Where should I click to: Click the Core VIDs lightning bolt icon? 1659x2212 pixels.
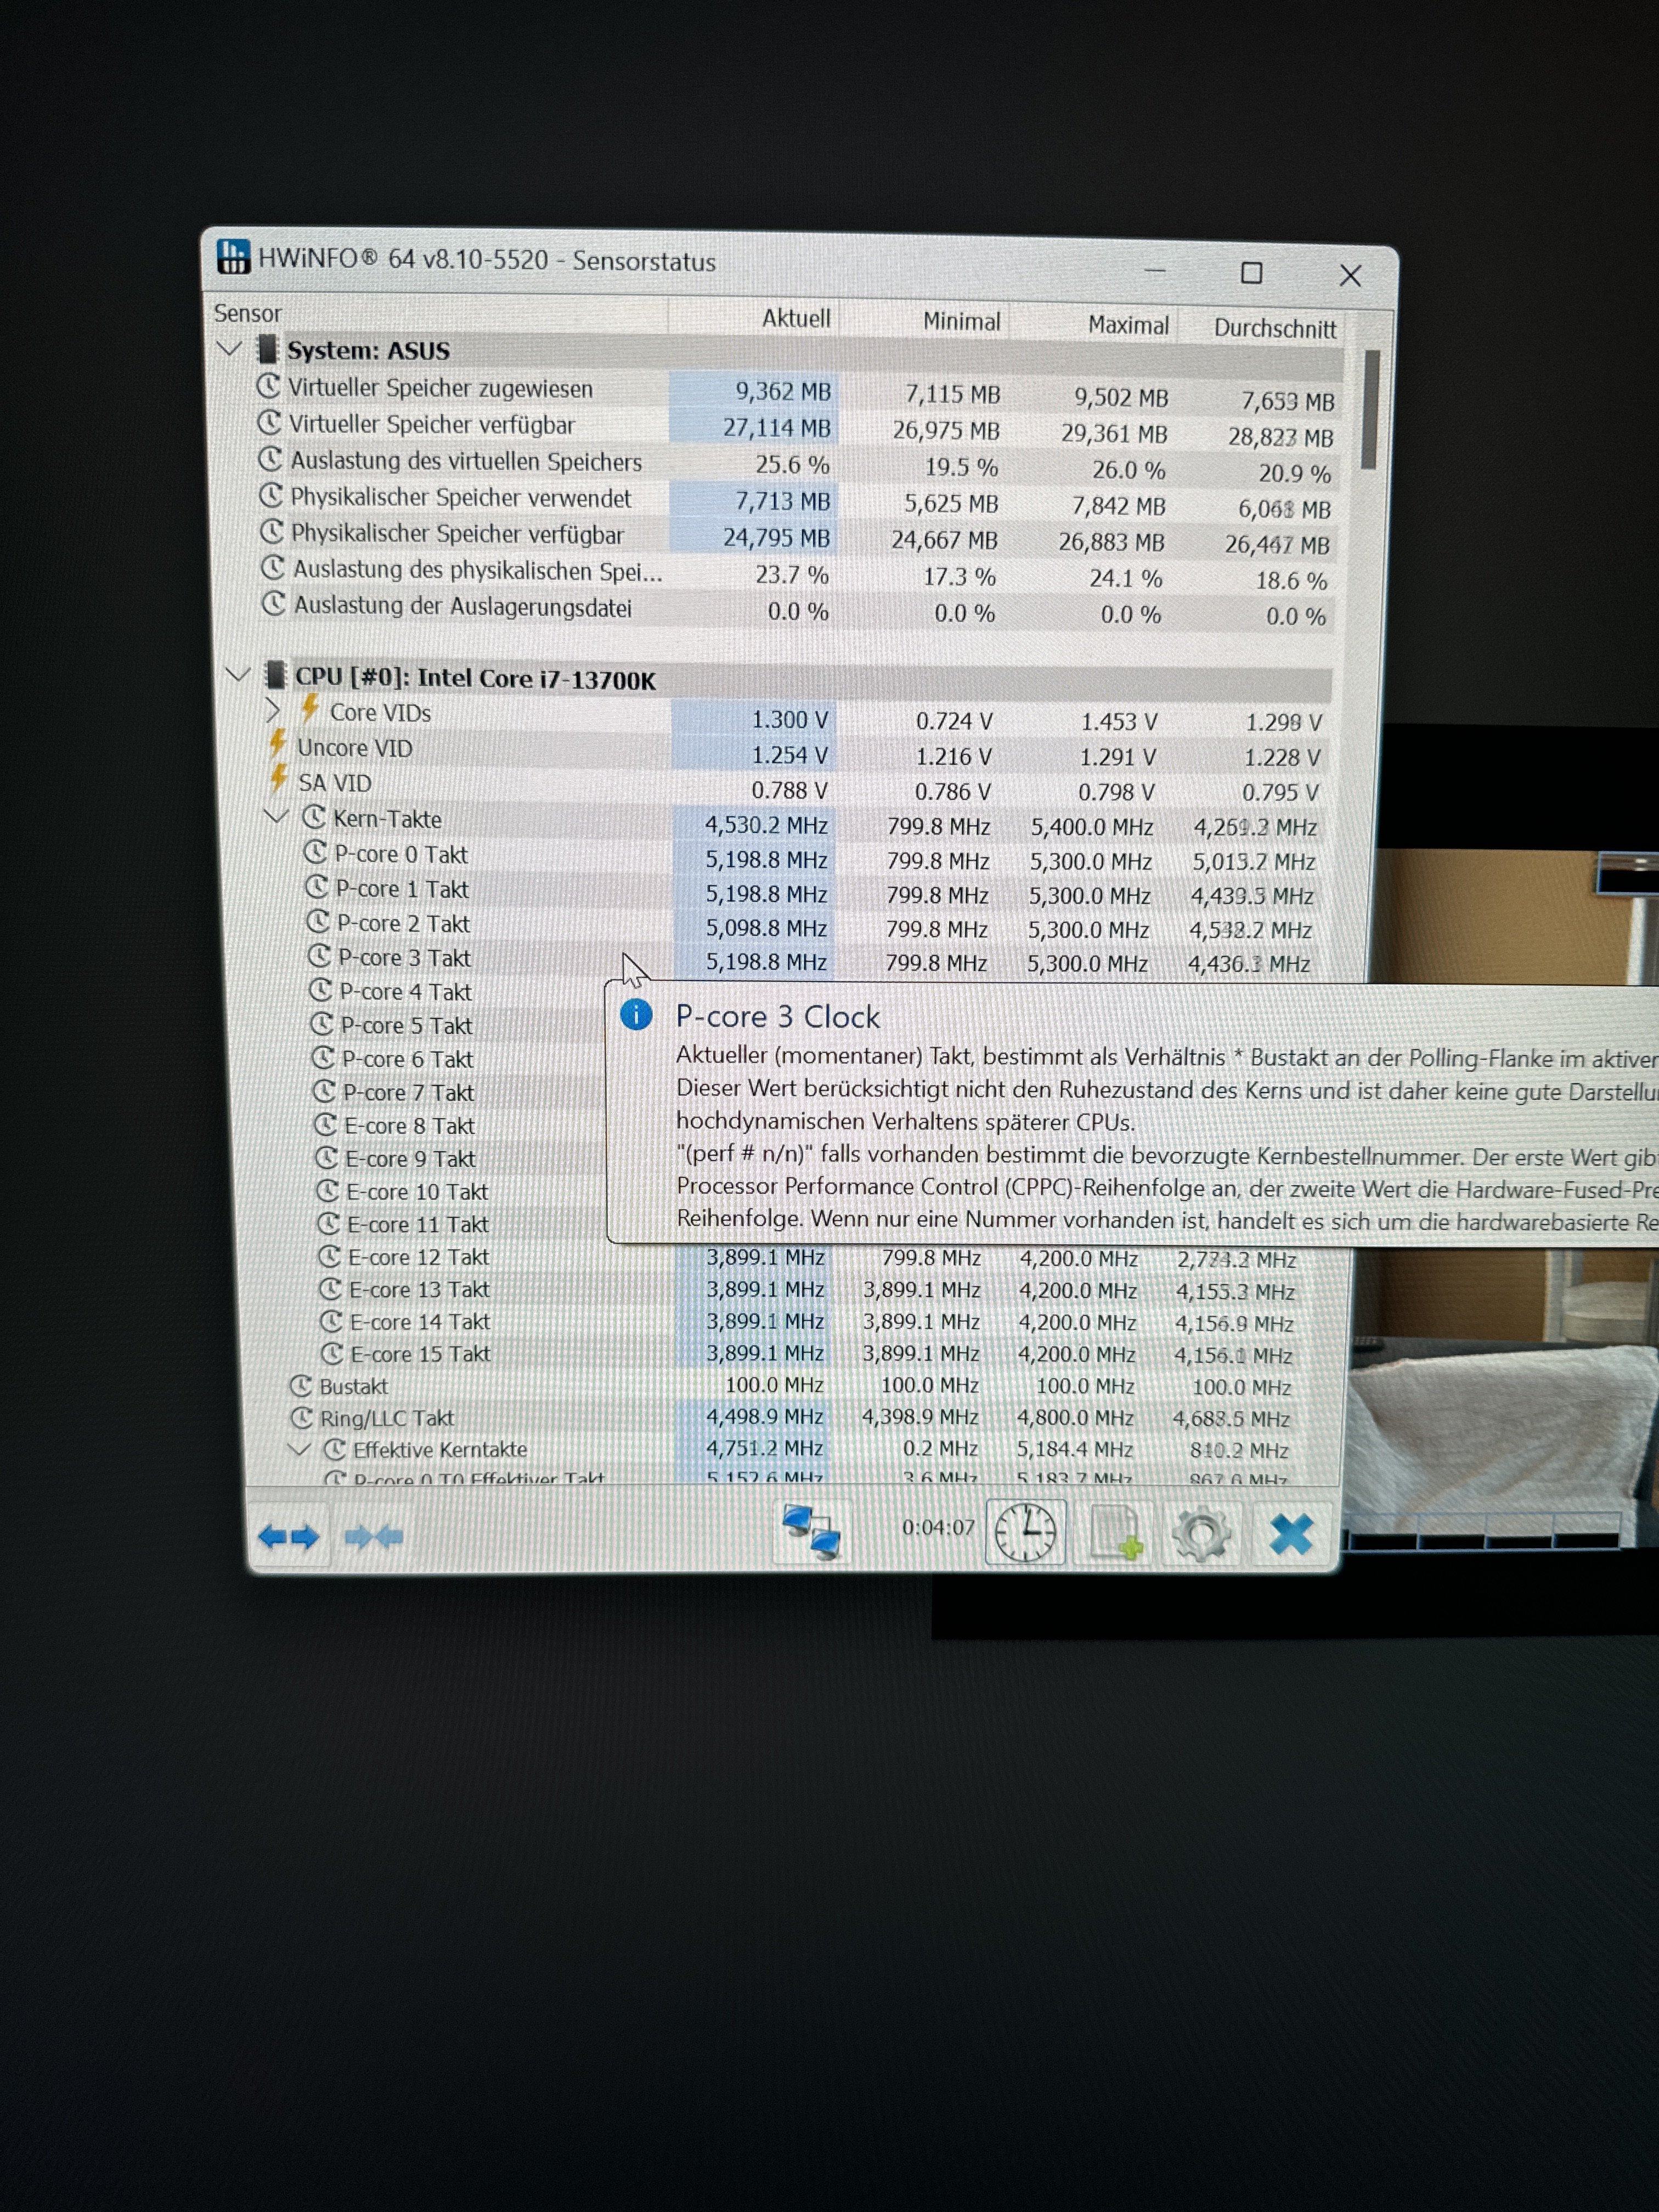tap(310, 709)
